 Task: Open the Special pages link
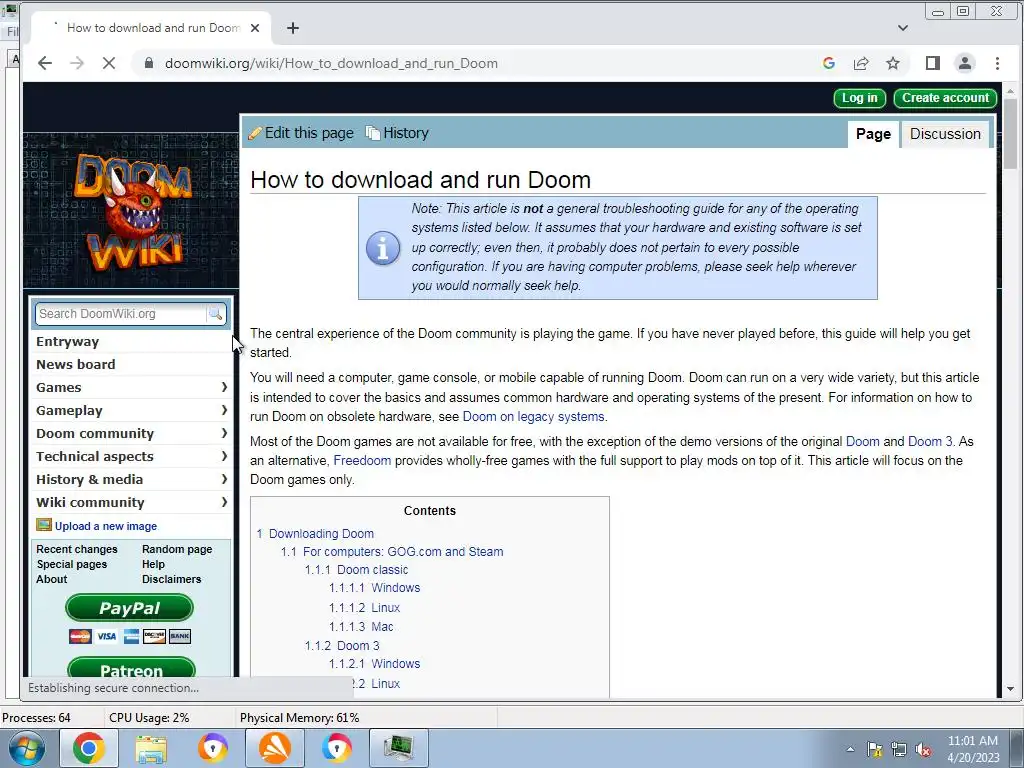tap(72, 564)
